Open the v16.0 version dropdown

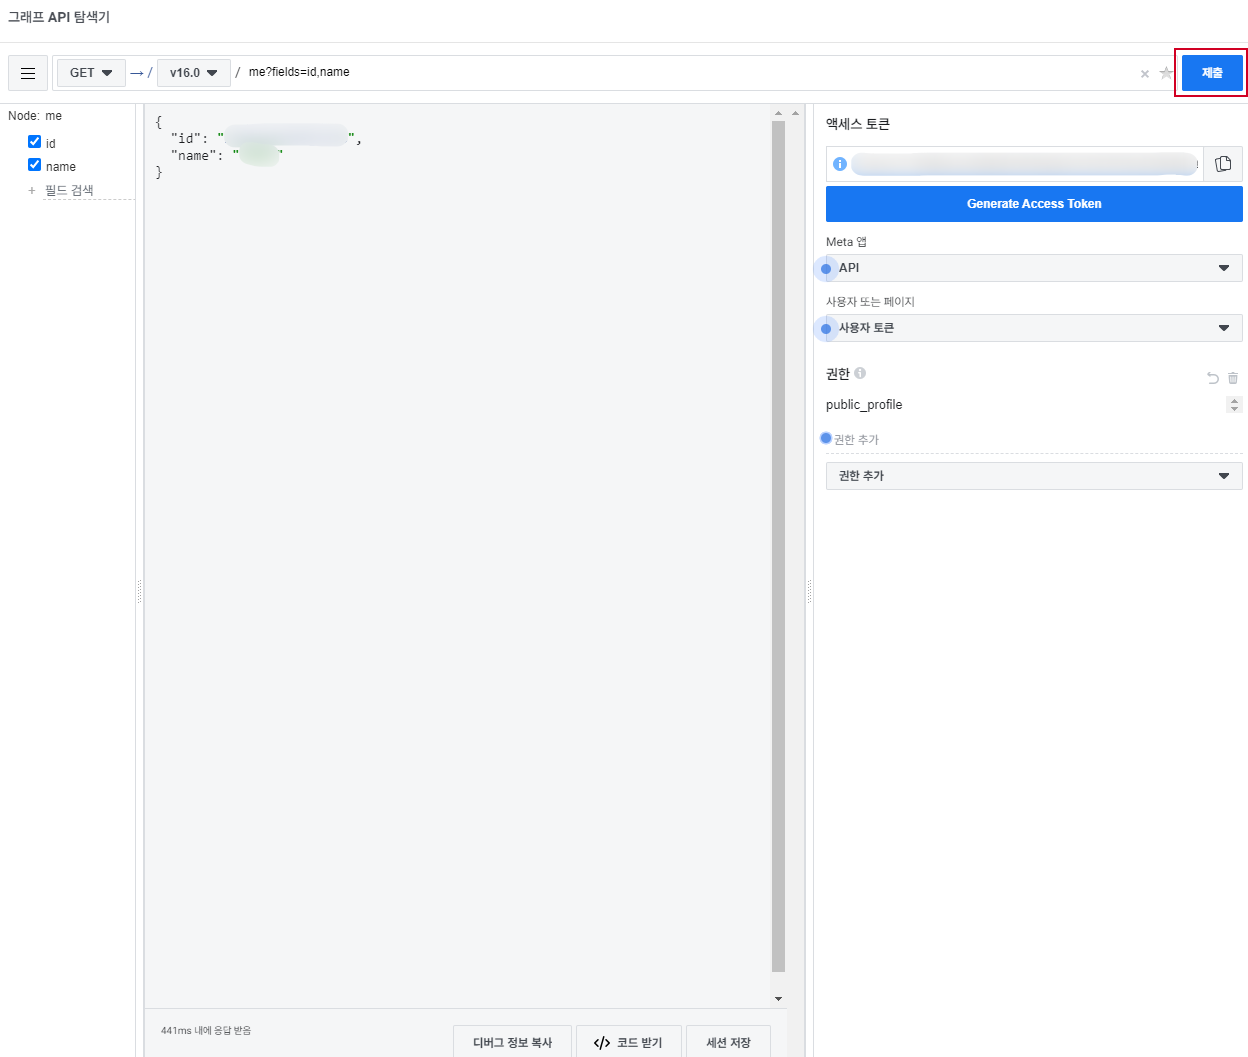tap(194, 73)
